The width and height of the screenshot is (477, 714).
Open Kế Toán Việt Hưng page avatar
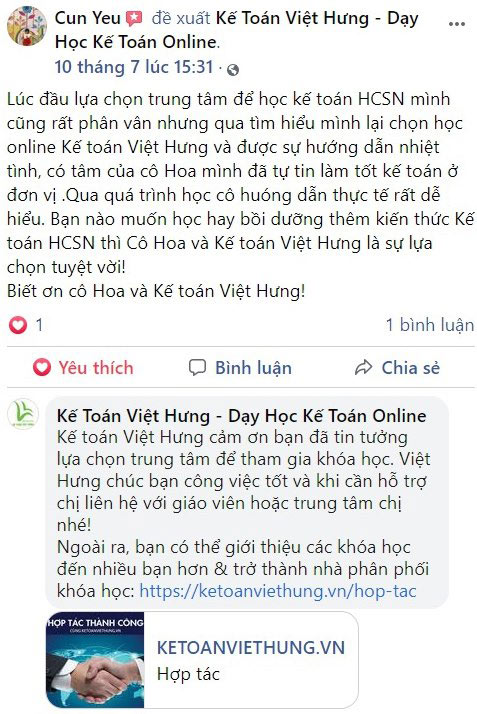tap(23, 414)
